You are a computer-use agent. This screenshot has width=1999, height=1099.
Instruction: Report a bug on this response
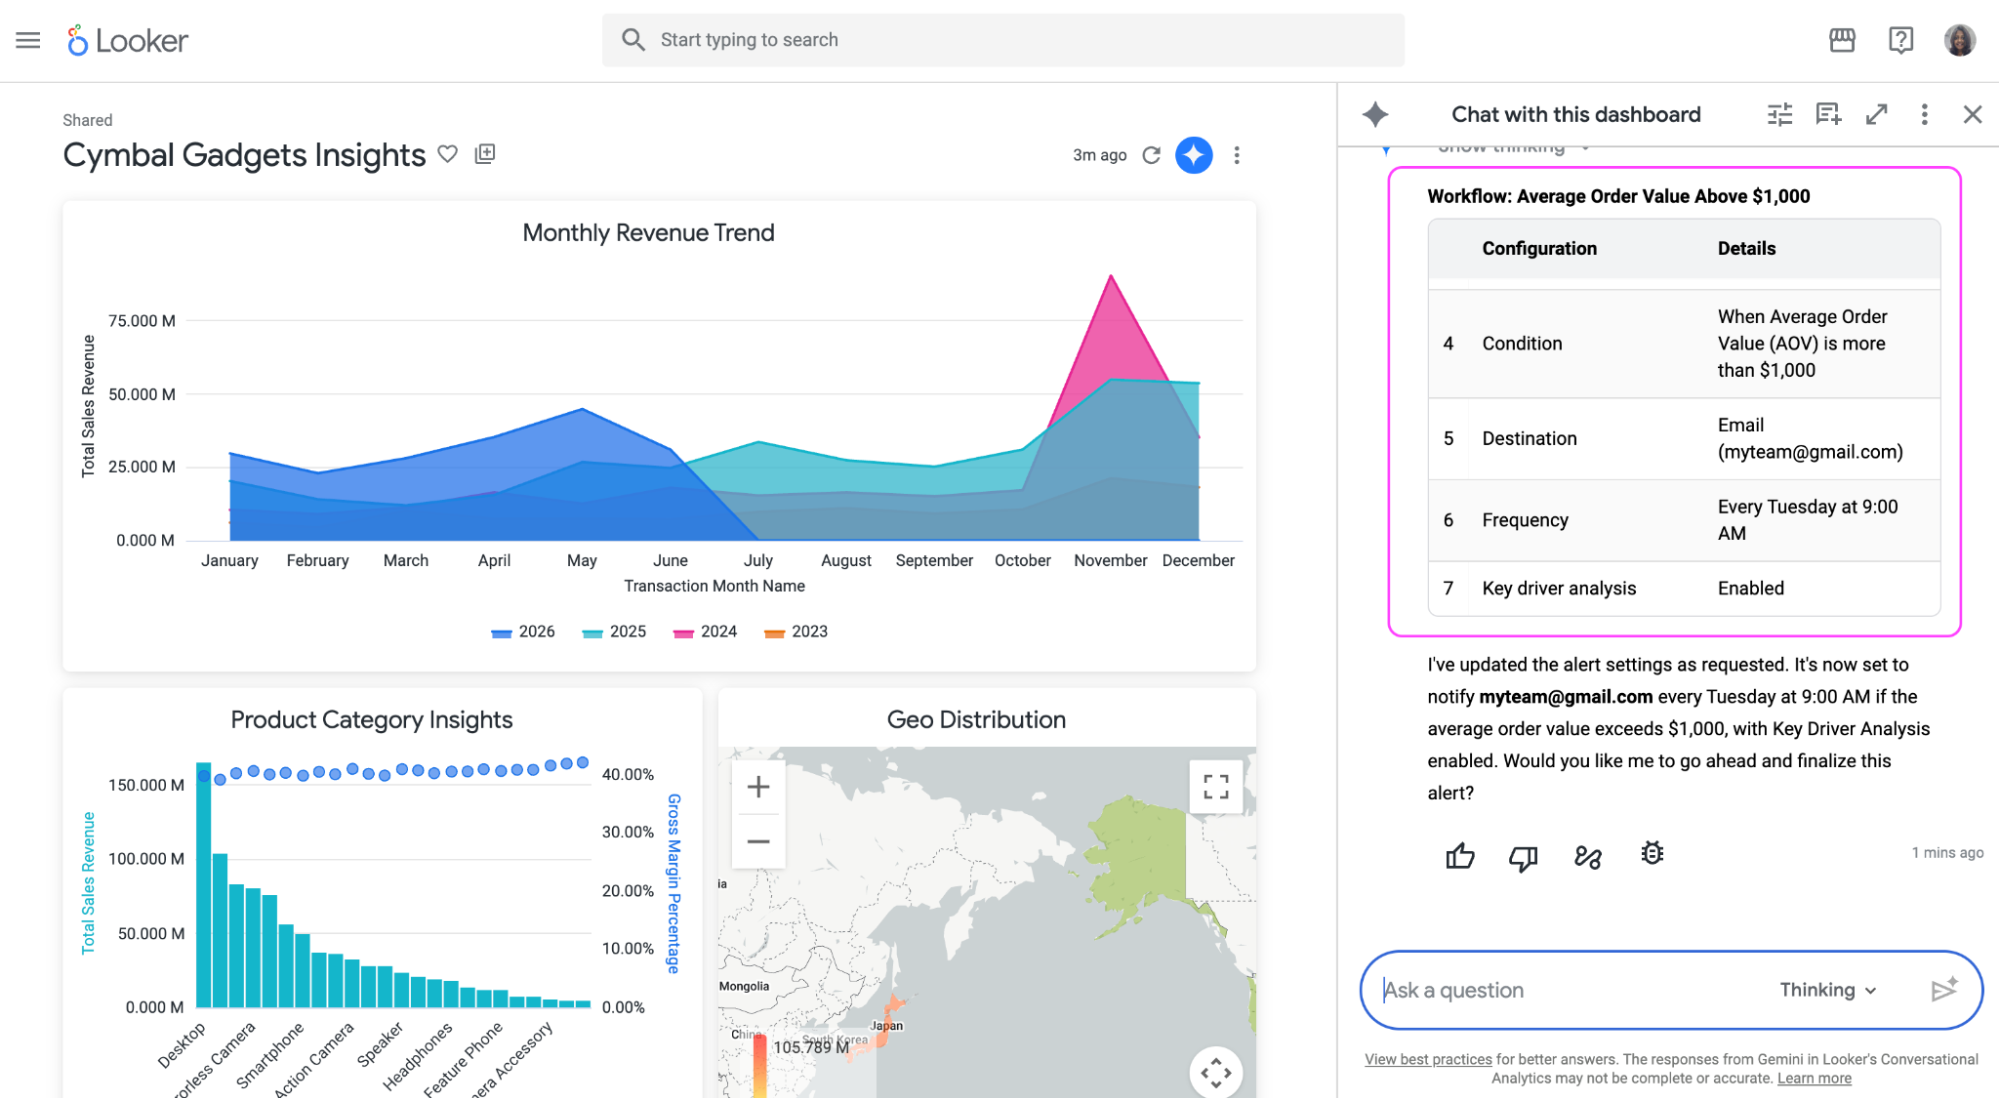point(1652,853)
